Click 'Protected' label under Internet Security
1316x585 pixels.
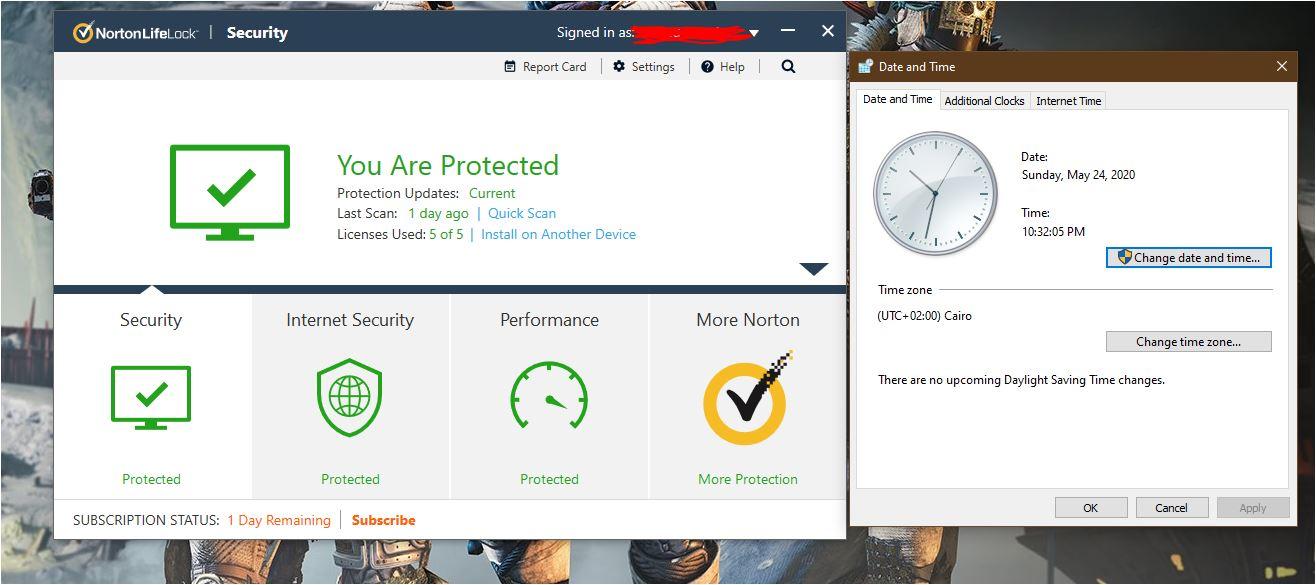pyautogui.click(x=350, y=479)
